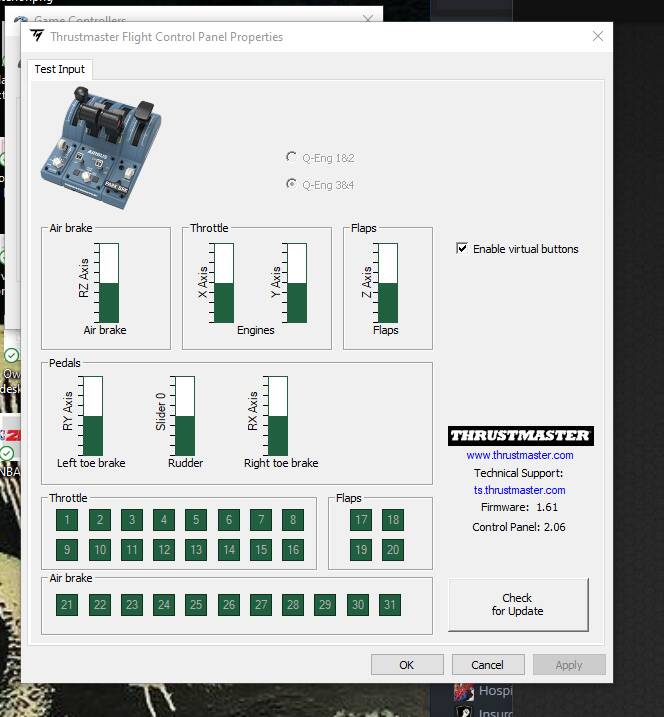Click the Cancel button

coord(487,665)
